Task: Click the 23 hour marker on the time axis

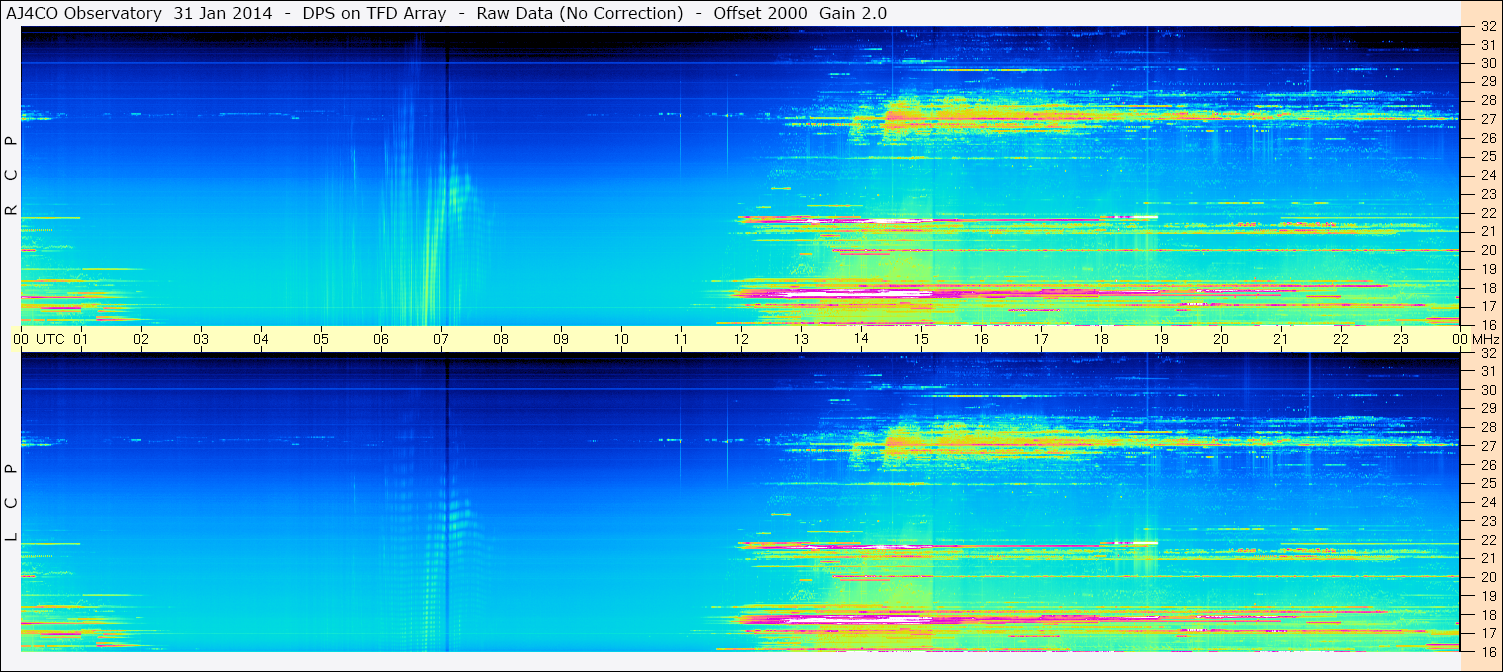Action: (x=1400, y=339)
